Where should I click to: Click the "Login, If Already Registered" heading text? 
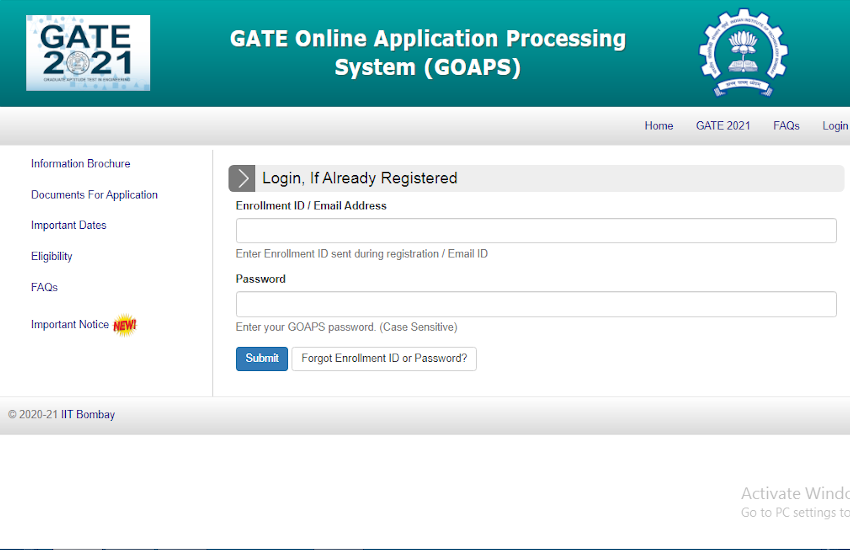point(360,178)
